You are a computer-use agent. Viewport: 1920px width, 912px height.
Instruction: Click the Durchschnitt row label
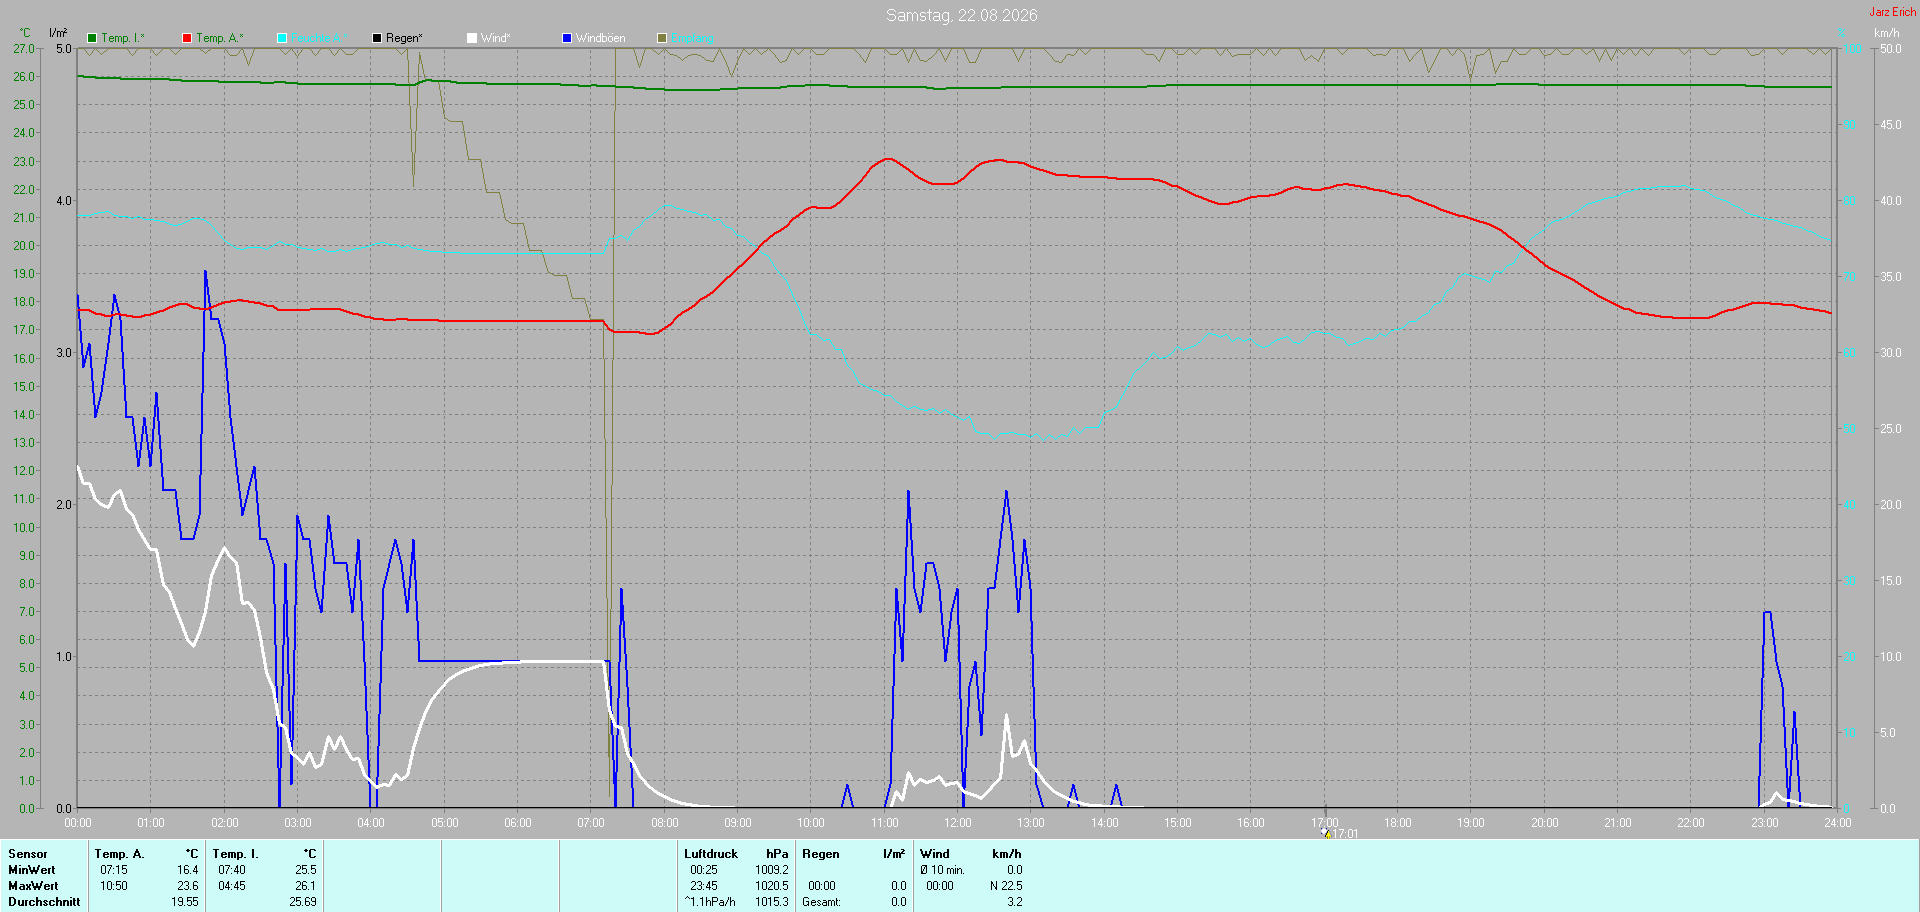(x=44, y=902)
